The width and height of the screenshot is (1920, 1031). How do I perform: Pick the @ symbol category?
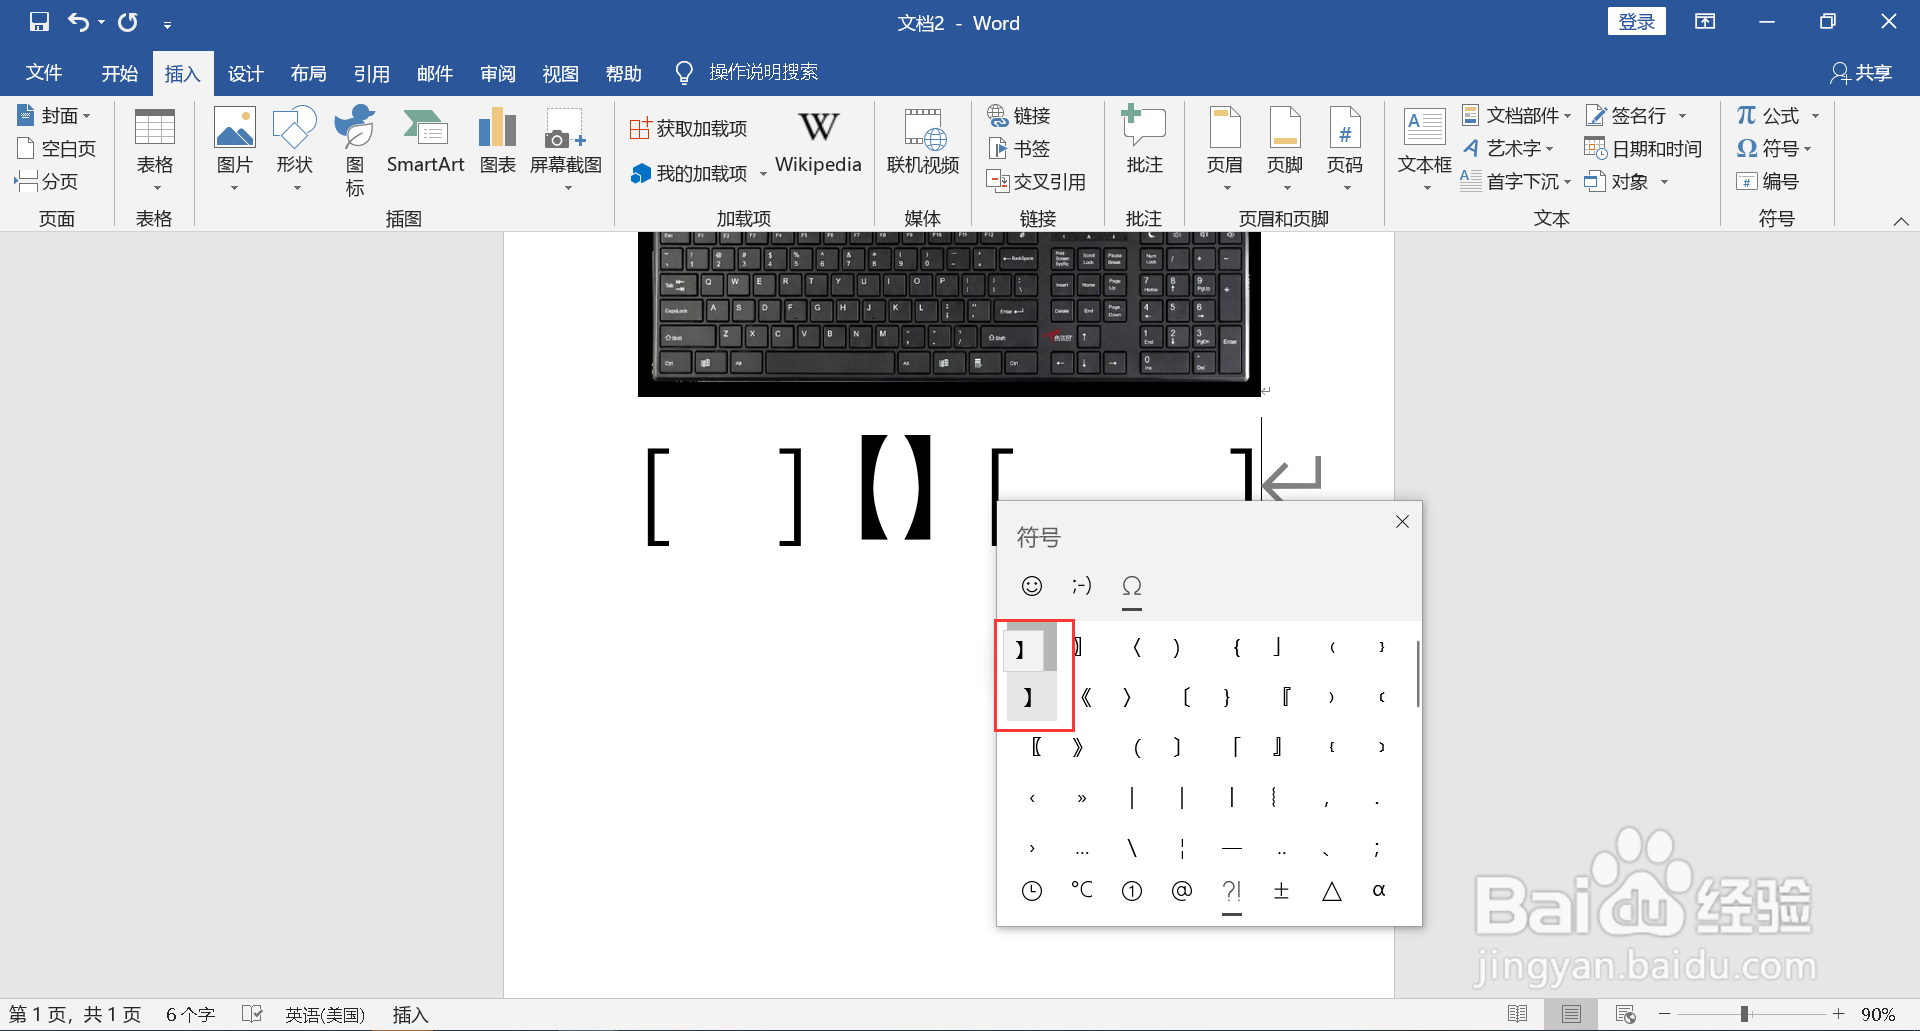[x=1182, y=890]
